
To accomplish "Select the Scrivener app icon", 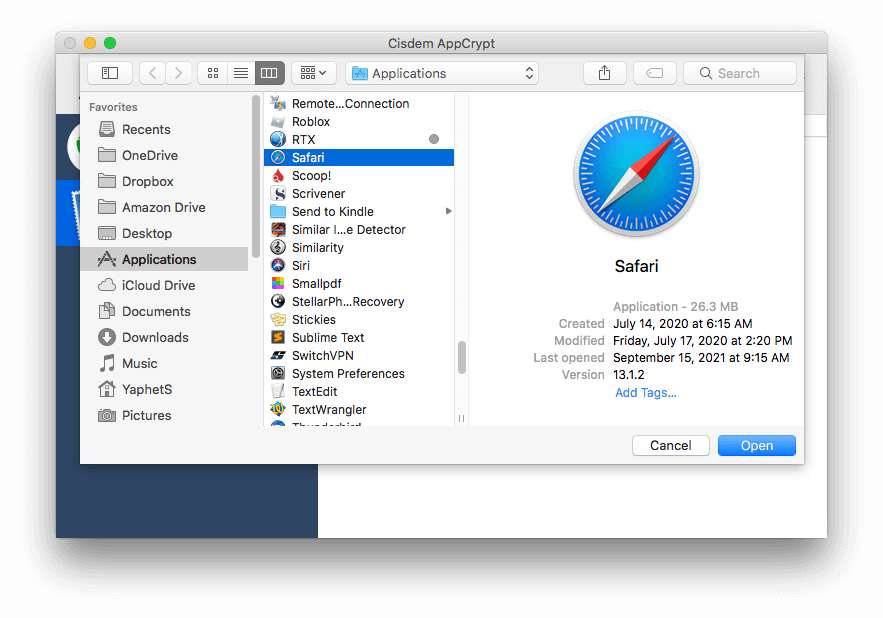I will click(x=278, y=193).
